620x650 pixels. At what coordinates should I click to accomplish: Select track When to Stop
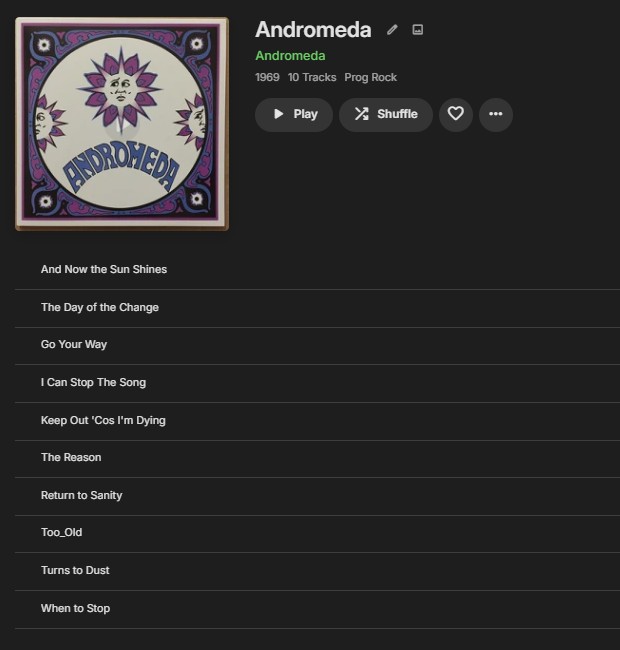pyautogui.click(x=317, y=609)
